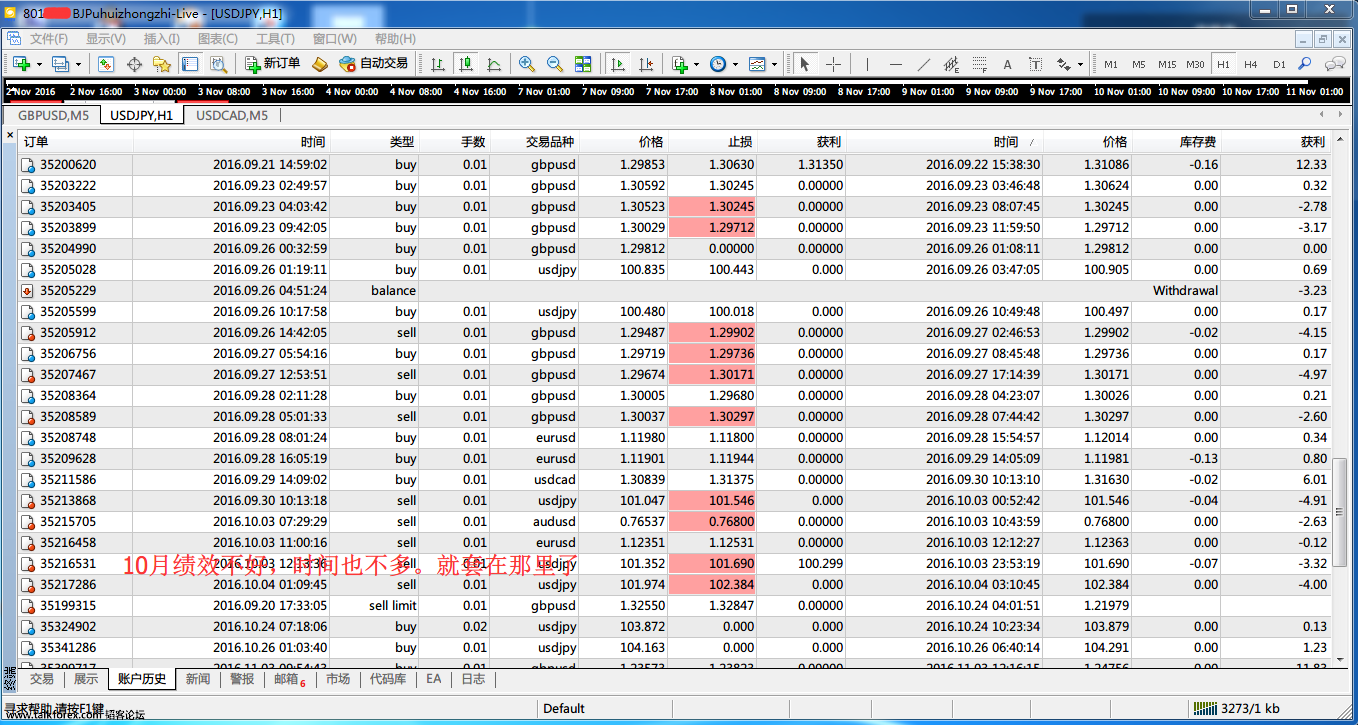Image resolution: width=1358 pixels, height=725 pixels.
Task: Open the 日志 terminal tab
Action: 473,679
